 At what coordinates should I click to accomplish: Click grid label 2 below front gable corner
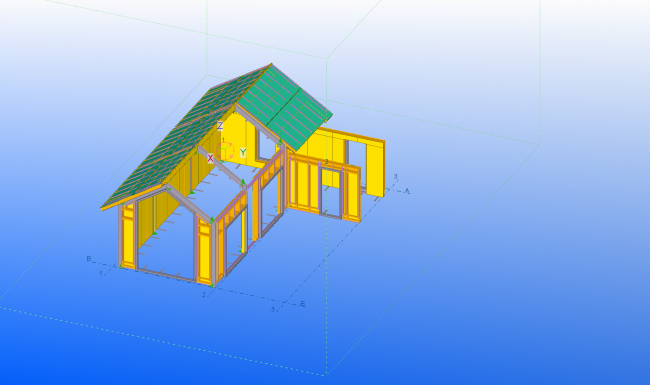coord(204,295)
